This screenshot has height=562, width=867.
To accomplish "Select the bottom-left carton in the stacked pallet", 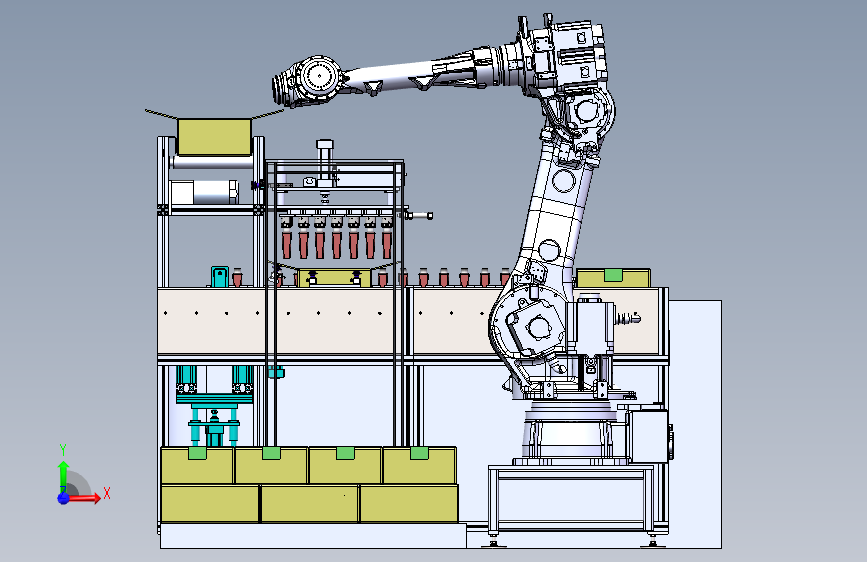I will 210,503.
